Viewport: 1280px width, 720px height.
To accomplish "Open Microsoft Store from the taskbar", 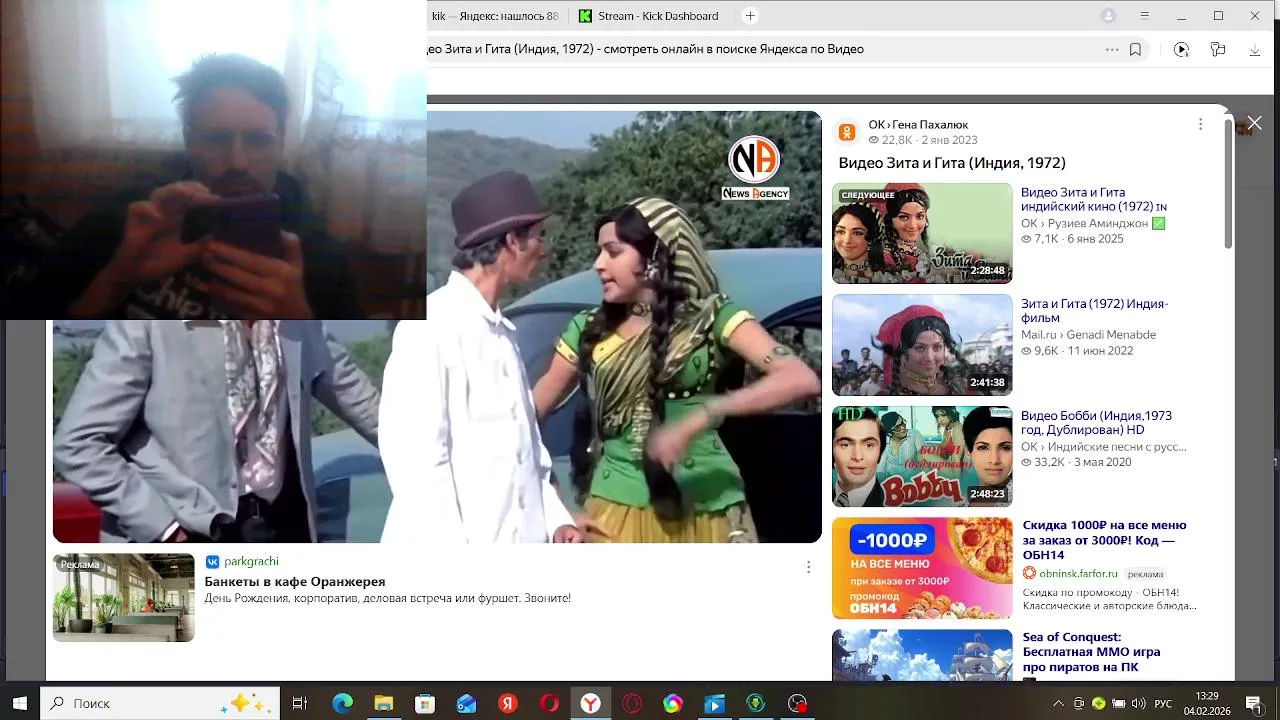I will coord(425,703).
